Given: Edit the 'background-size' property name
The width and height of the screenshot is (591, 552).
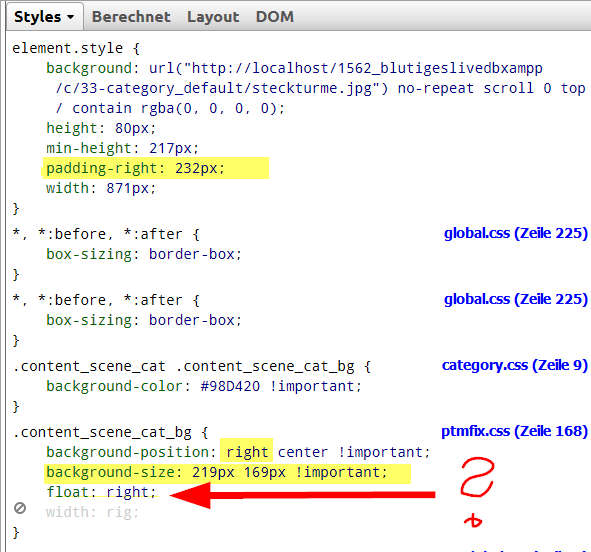Looking at the screenshot, I should click(110, 472).
